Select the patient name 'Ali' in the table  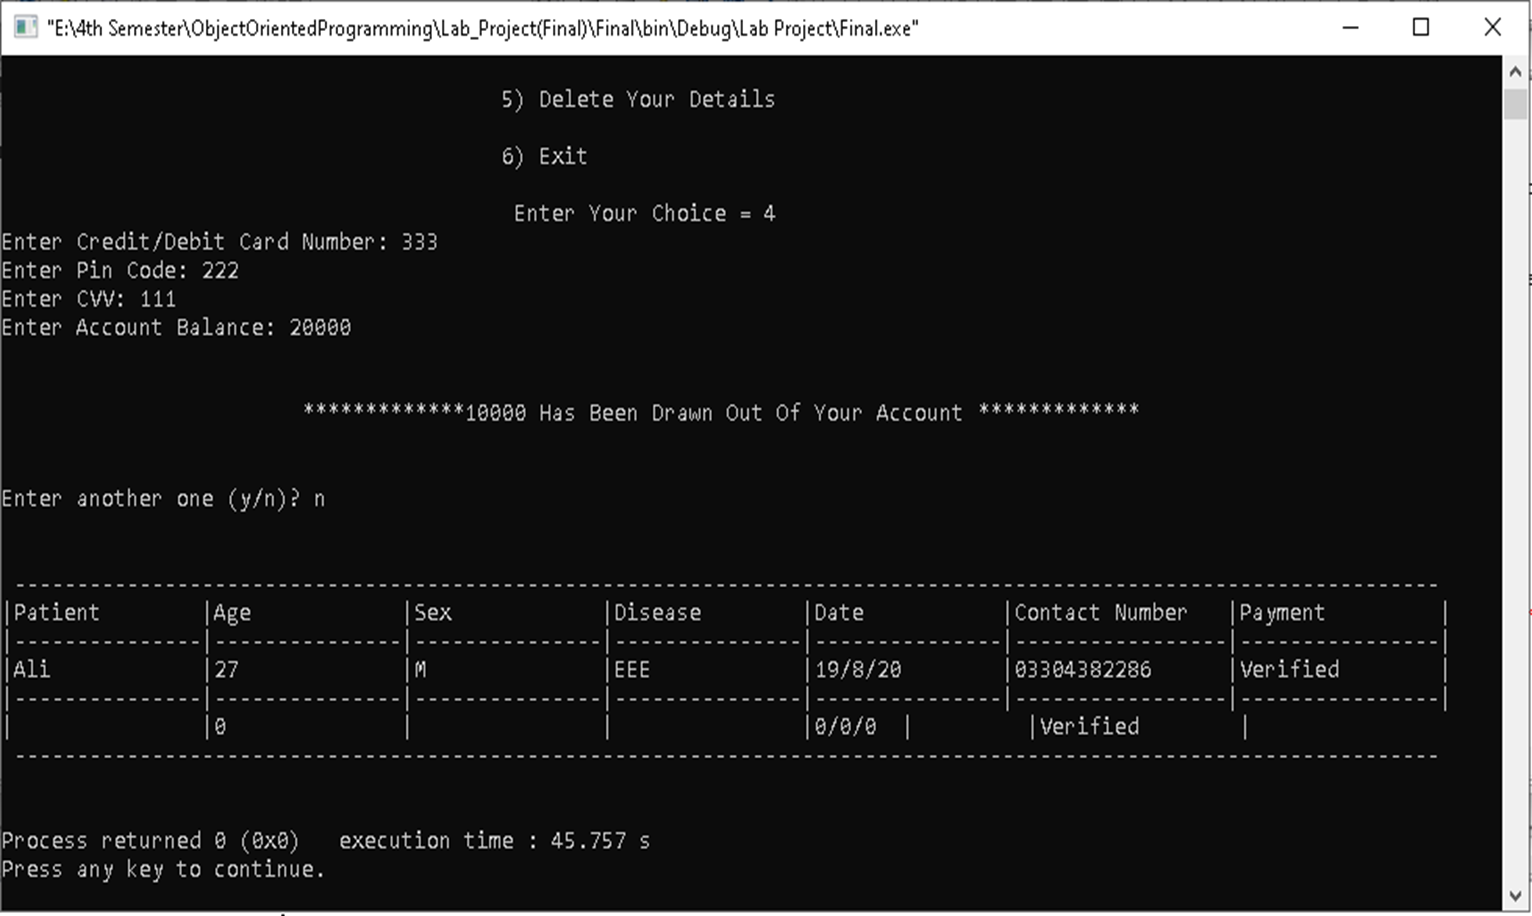click(x=31, y=669)
